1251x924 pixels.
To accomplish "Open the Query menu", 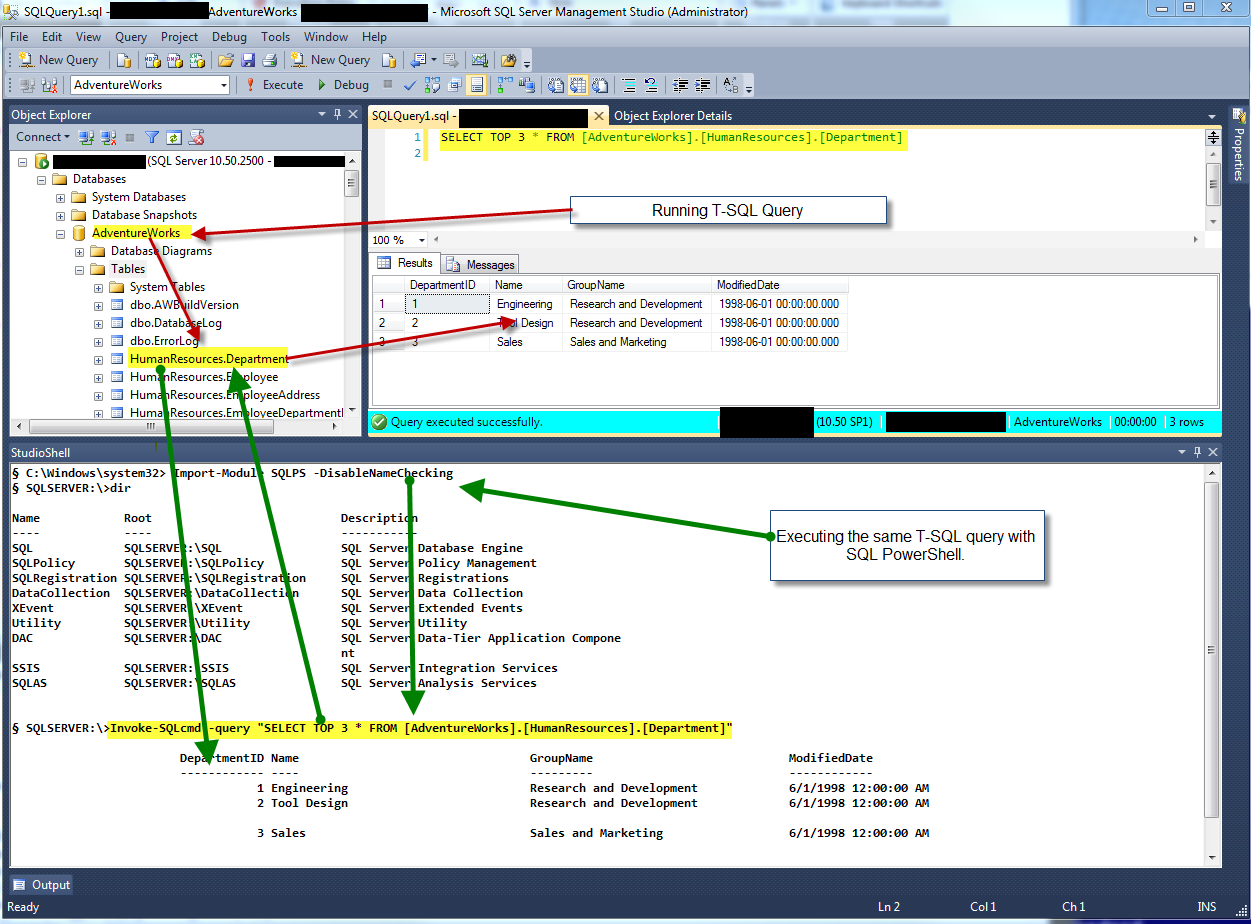I will 131,37.
